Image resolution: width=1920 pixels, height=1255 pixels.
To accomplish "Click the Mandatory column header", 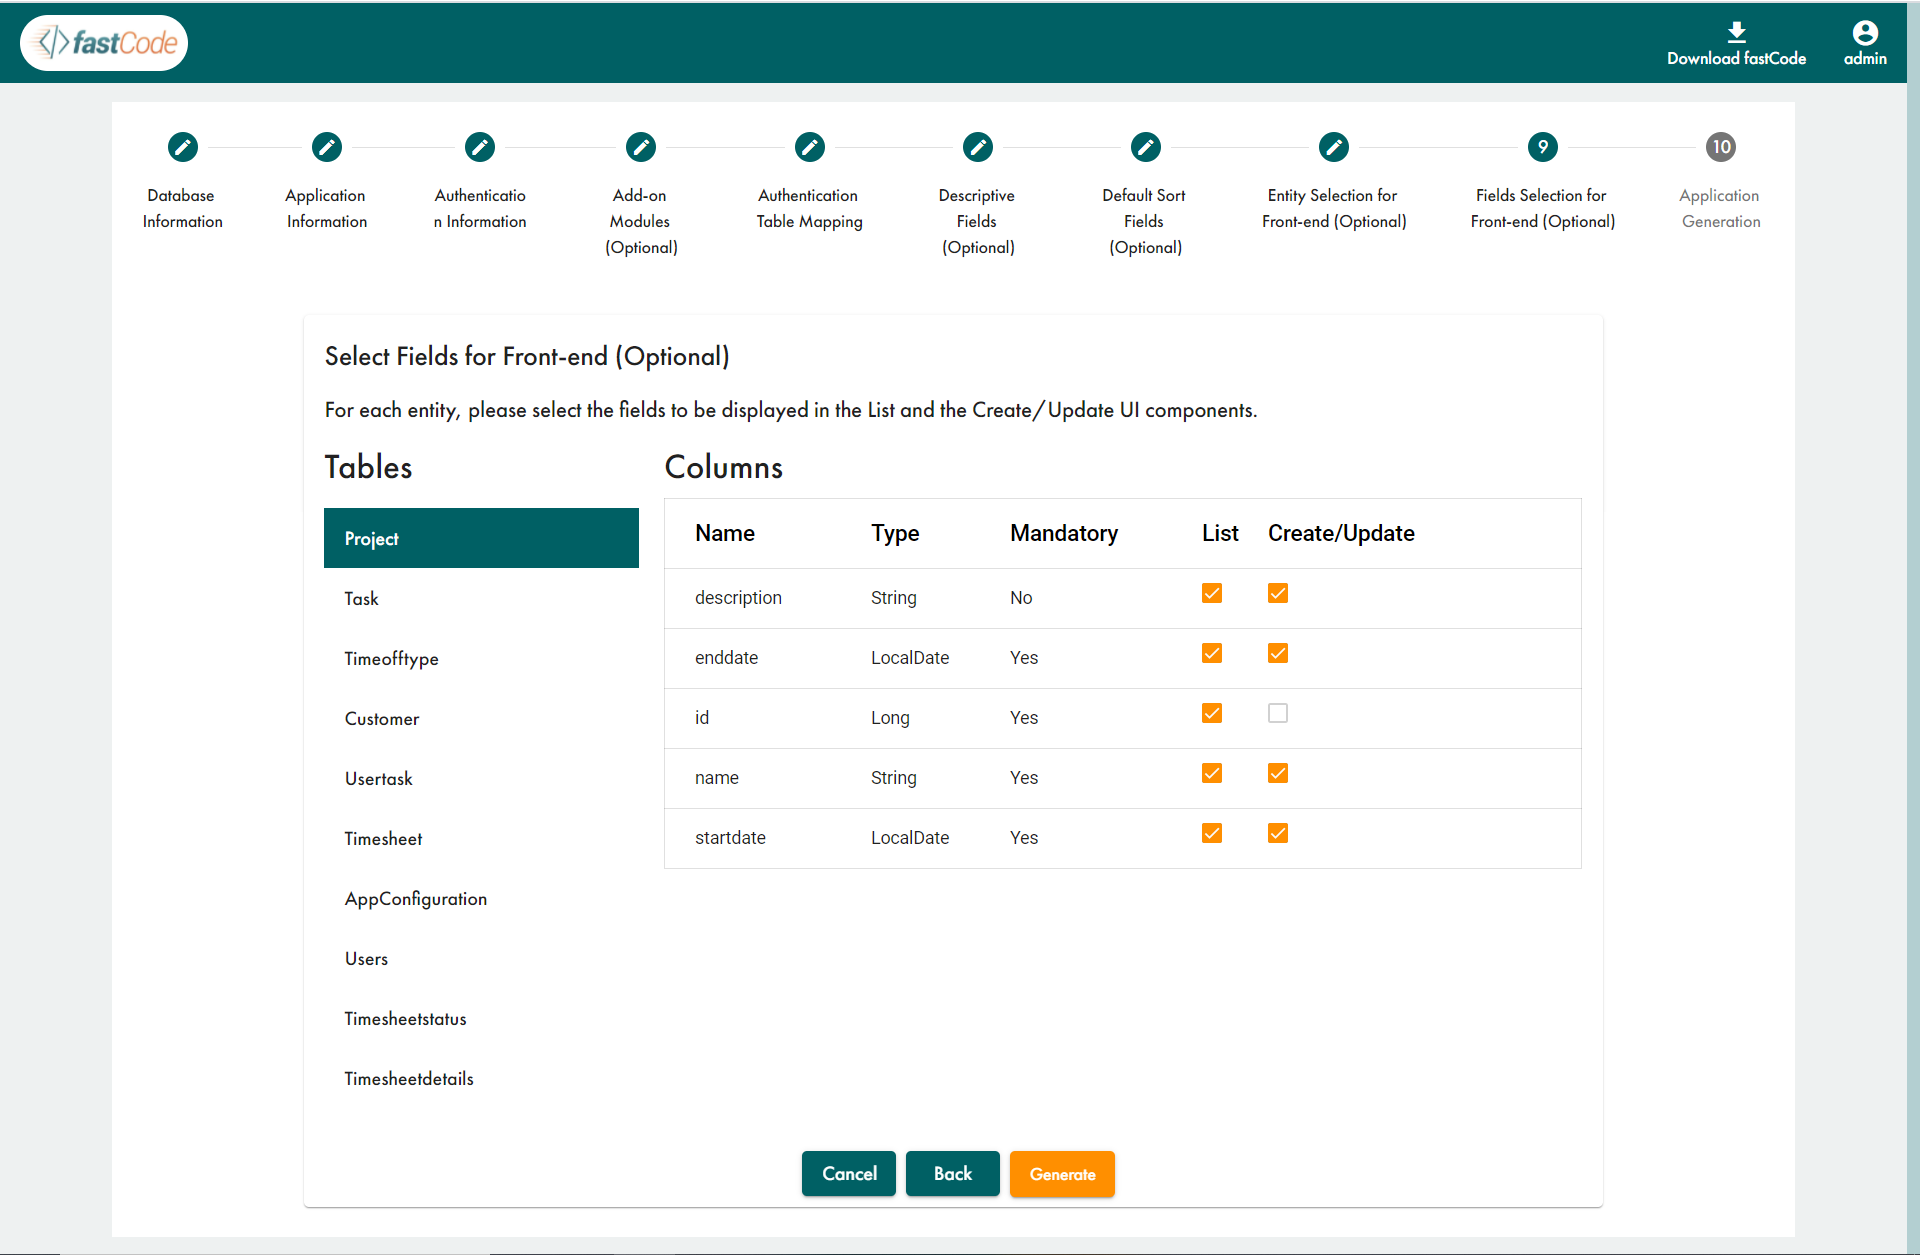I will coord(1064,533).
